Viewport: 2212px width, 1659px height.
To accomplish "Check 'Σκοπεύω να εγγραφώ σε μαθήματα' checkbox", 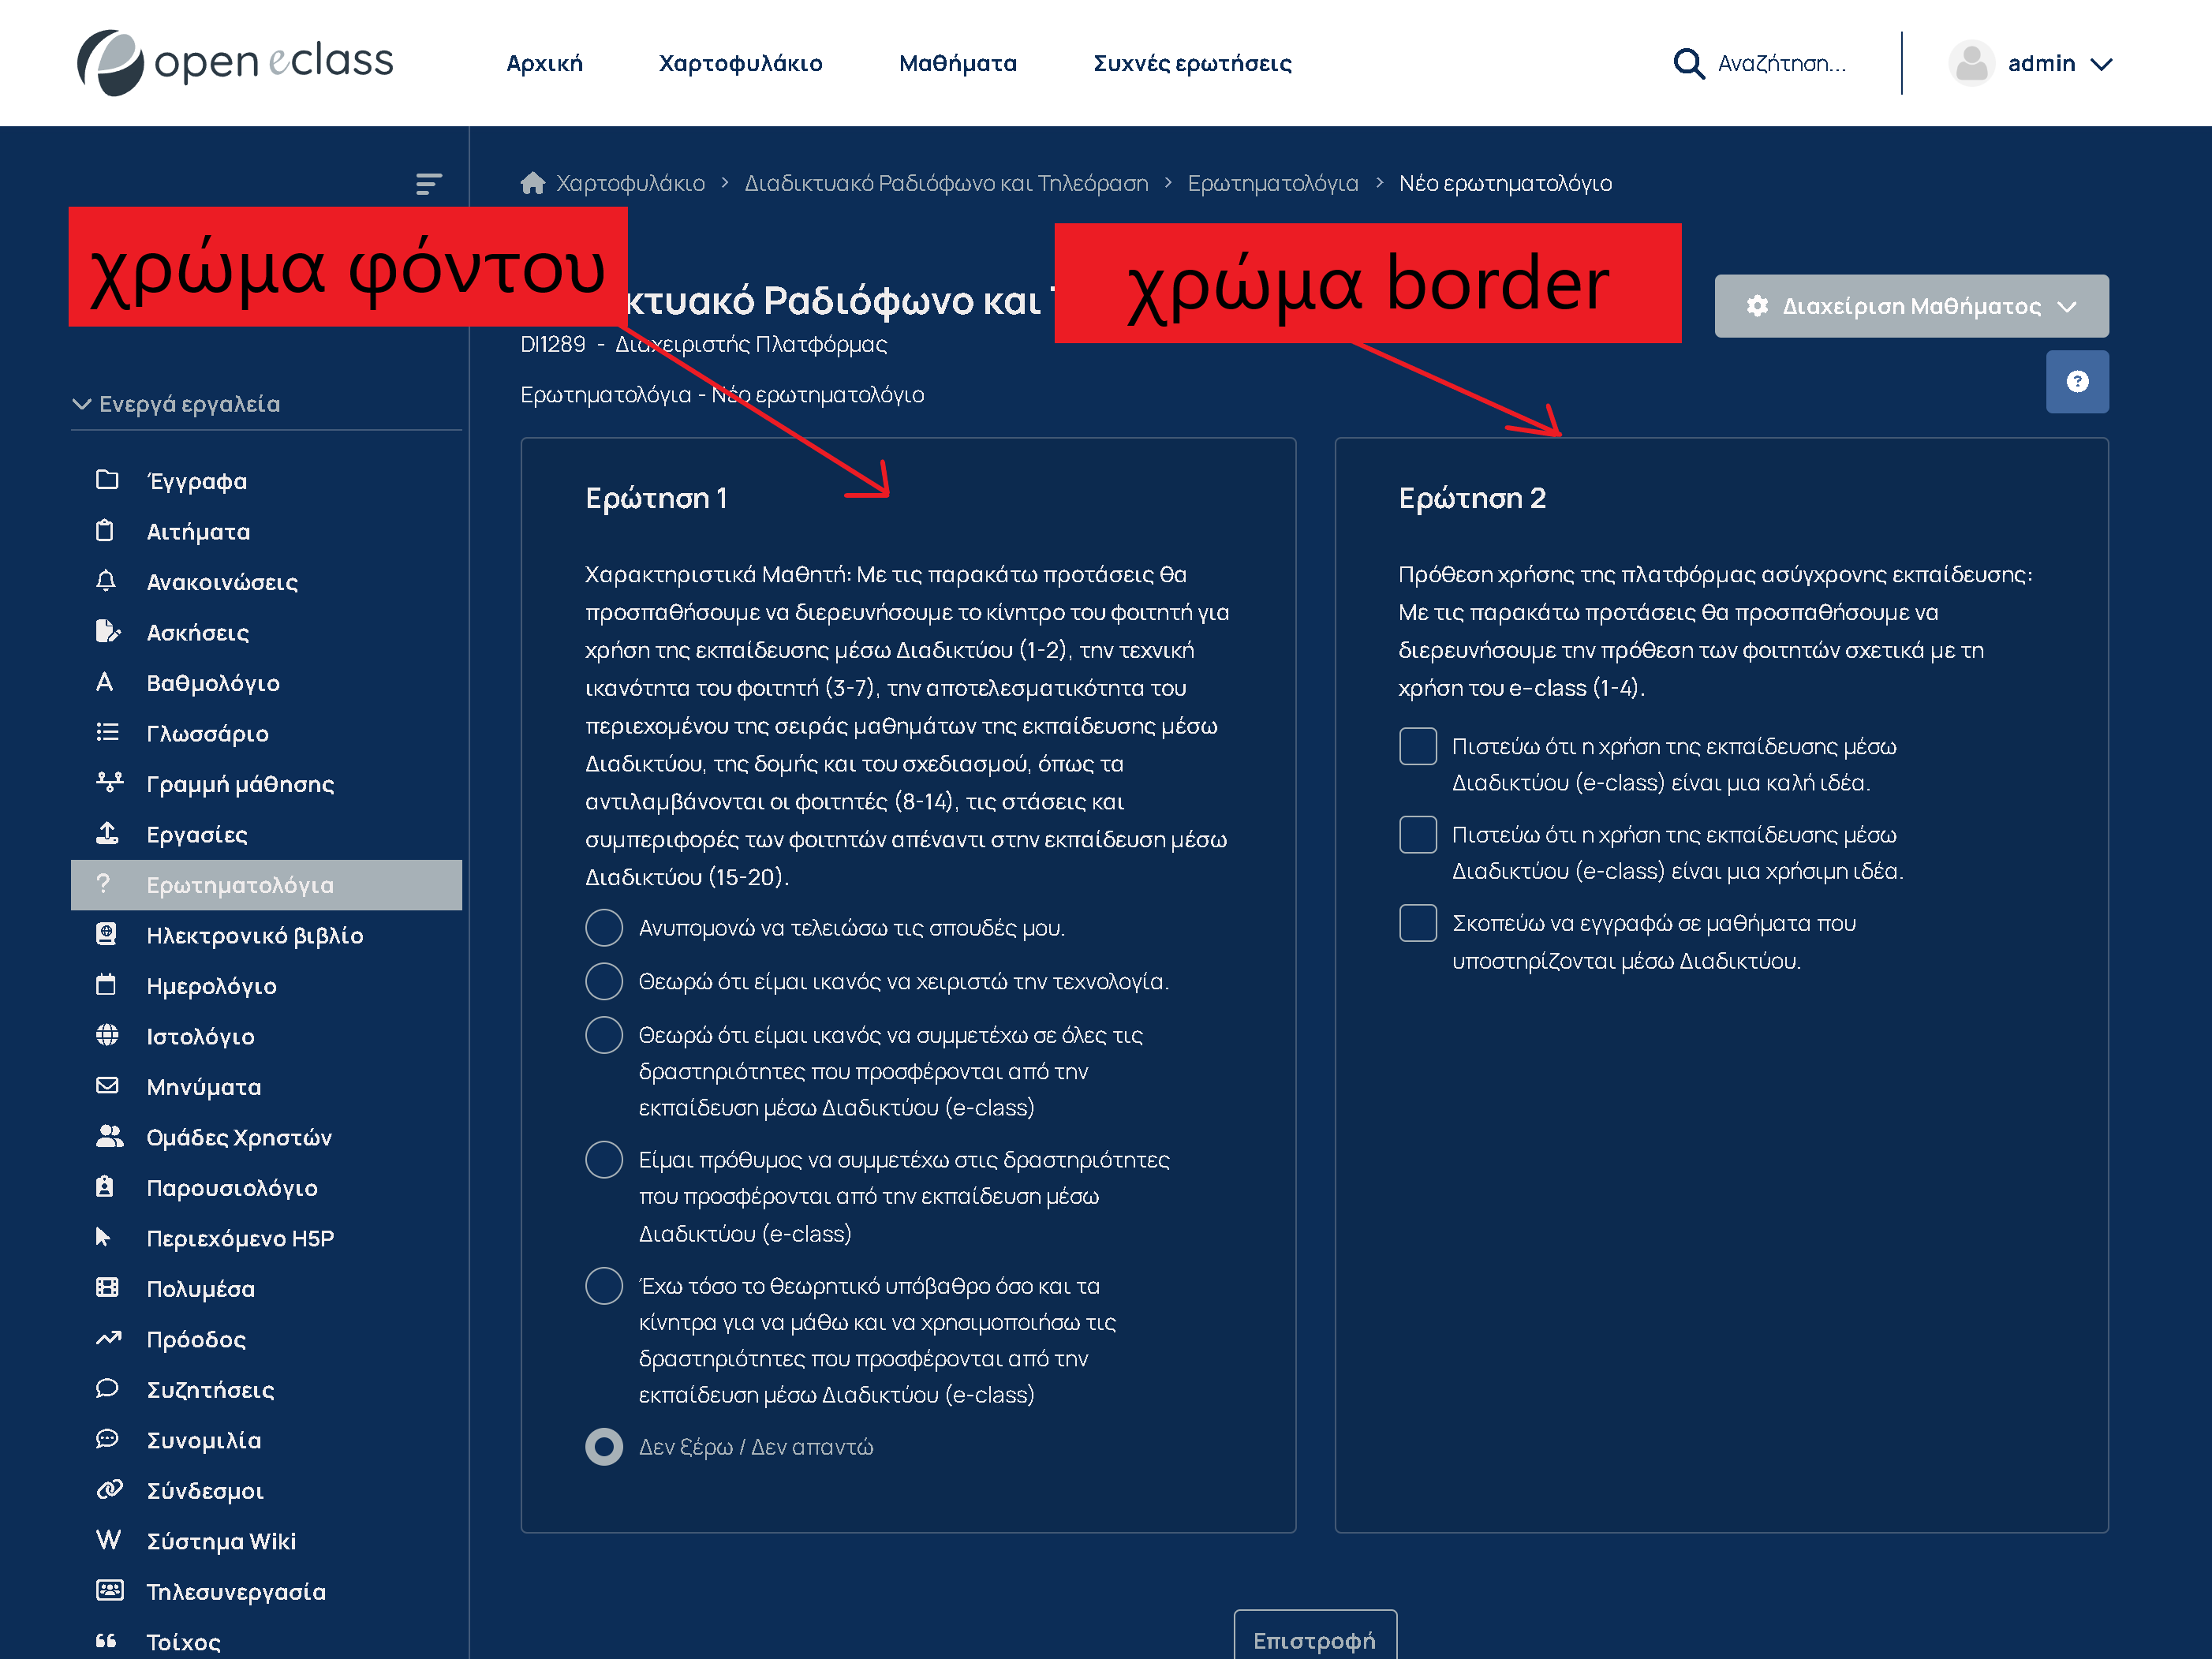I will (1417, 922).
